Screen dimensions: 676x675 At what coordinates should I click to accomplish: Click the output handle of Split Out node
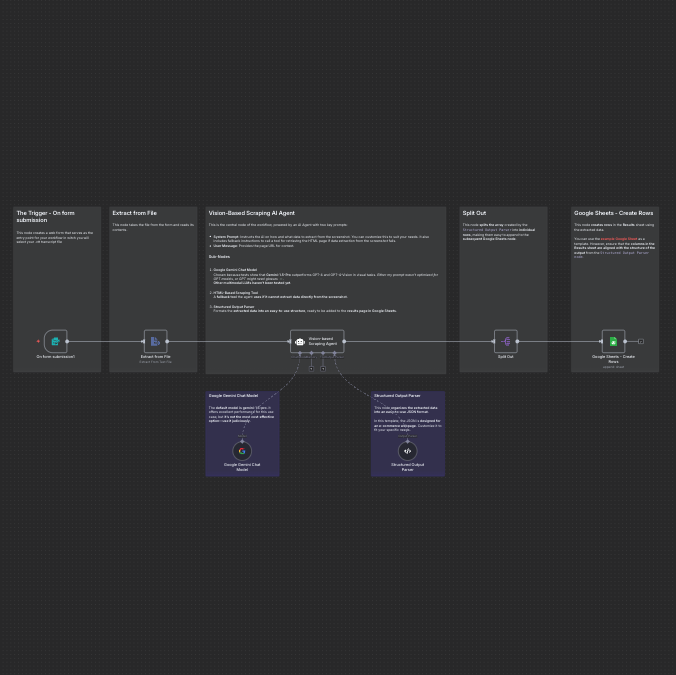pos(518,341)
